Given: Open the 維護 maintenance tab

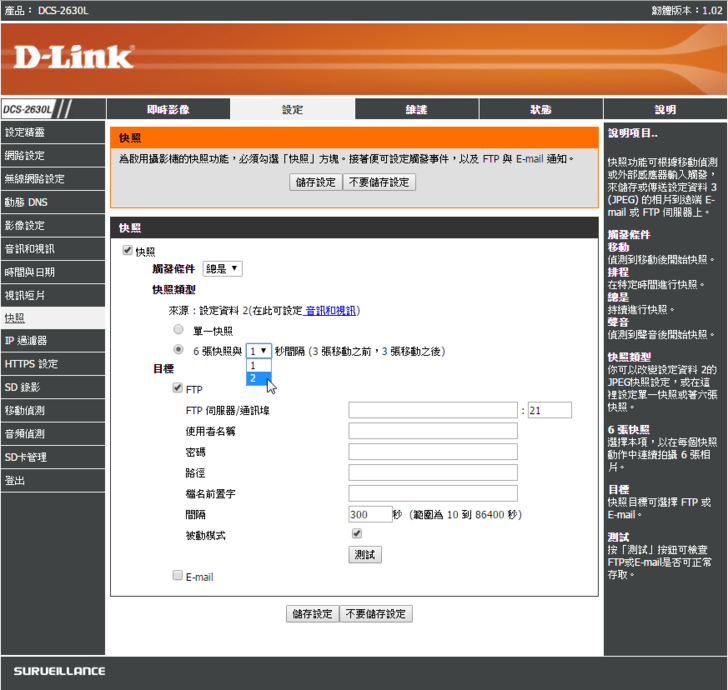Looking at the screenshot, I should click(416, 110).
